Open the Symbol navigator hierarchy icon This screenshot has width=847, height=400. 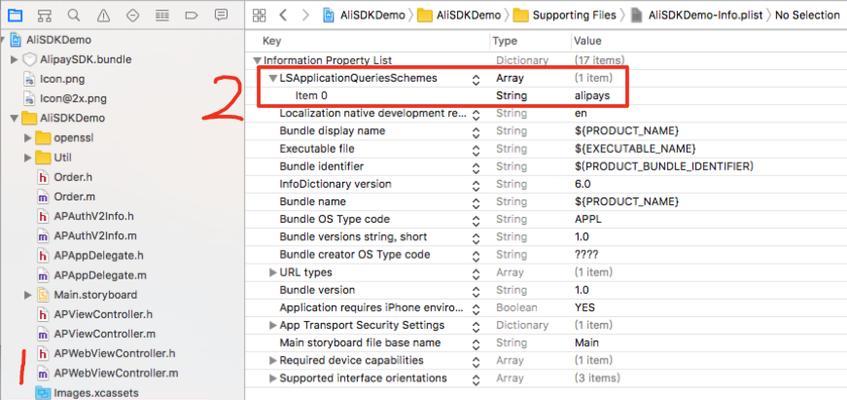click(x=44, y=15)
